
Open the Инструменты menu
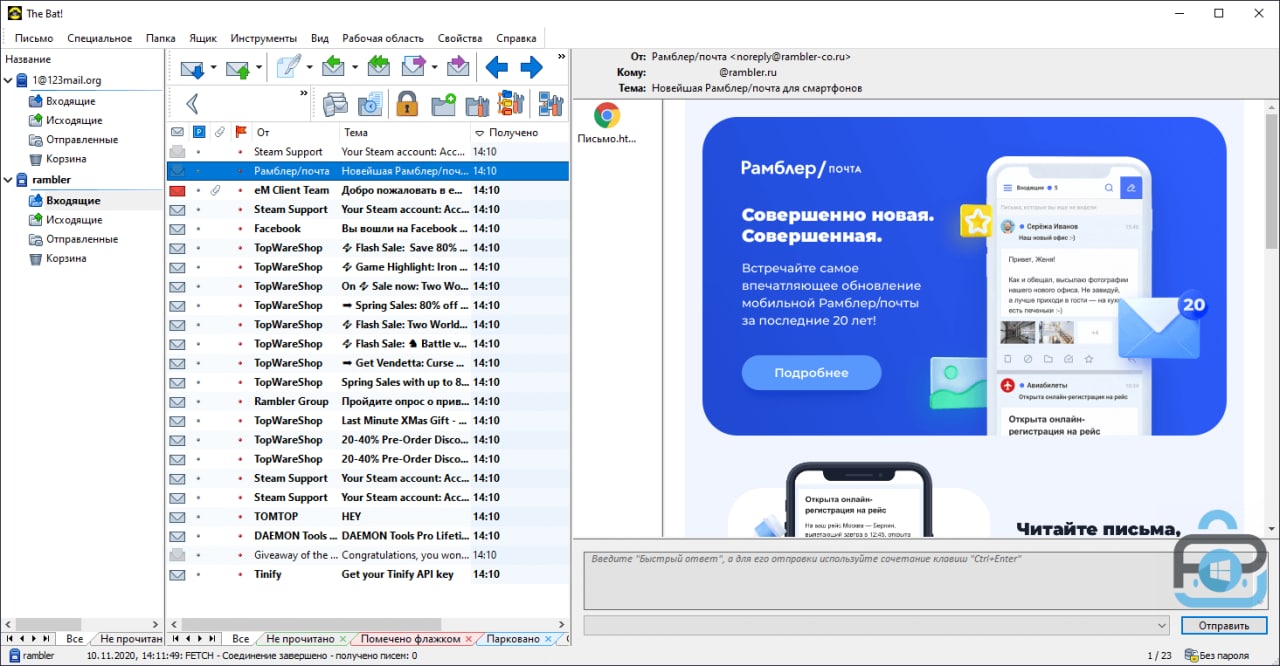tap(263, 38)
